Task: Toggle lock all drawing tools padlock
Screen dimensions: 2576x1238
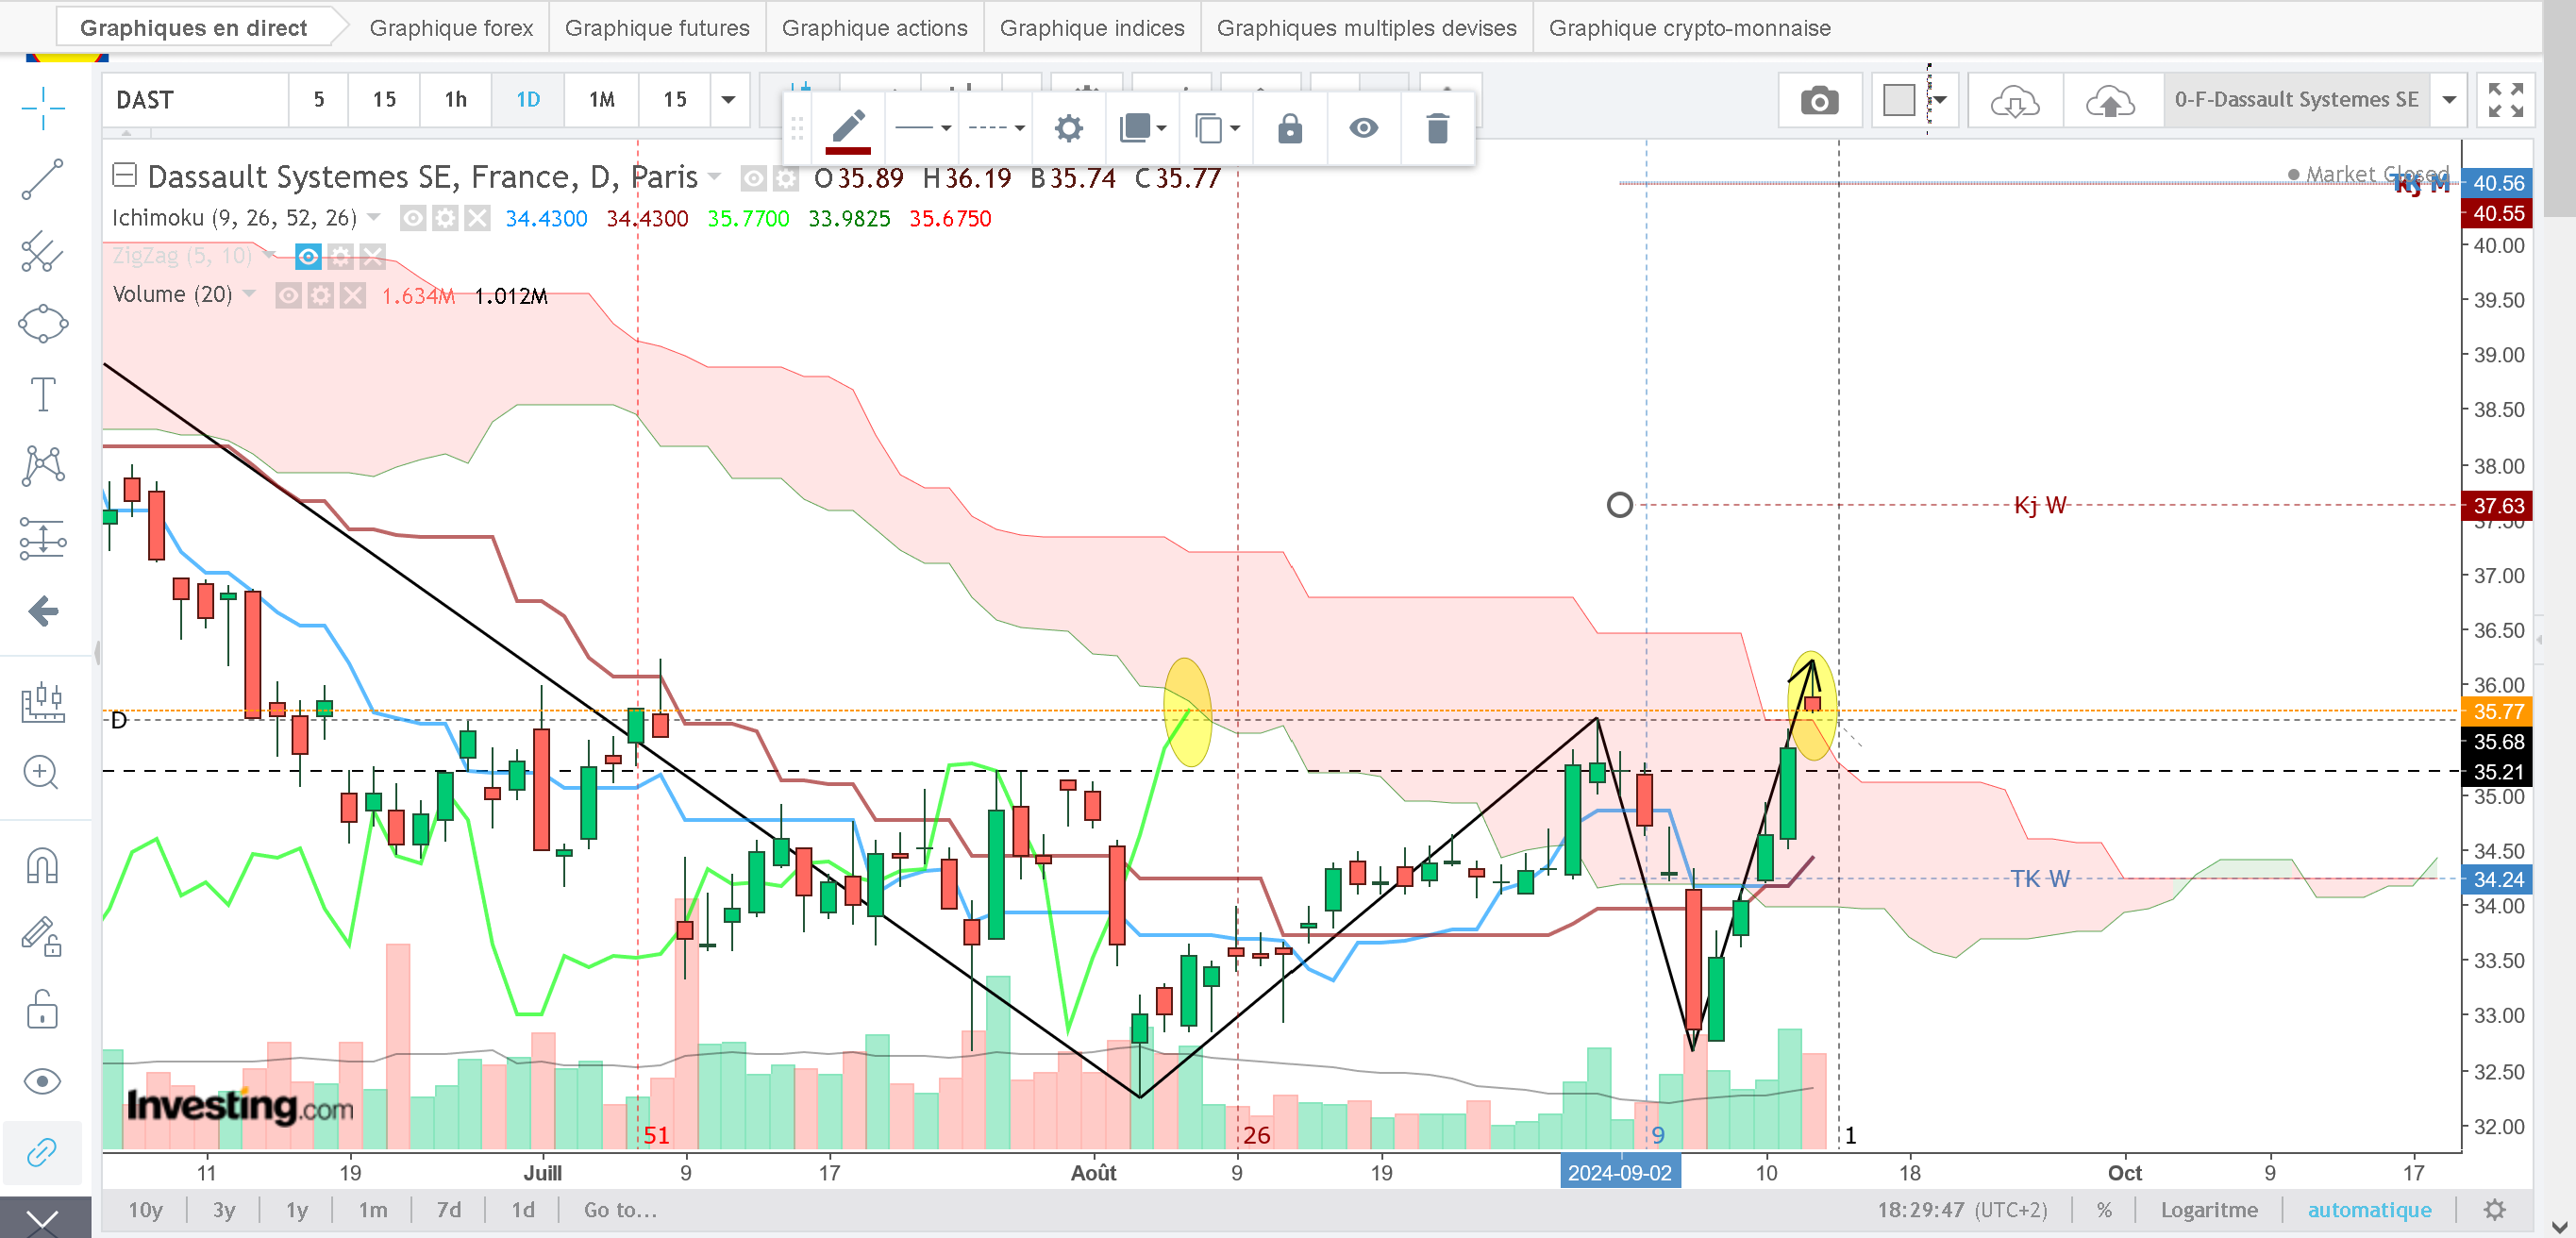Action: 42,1009
